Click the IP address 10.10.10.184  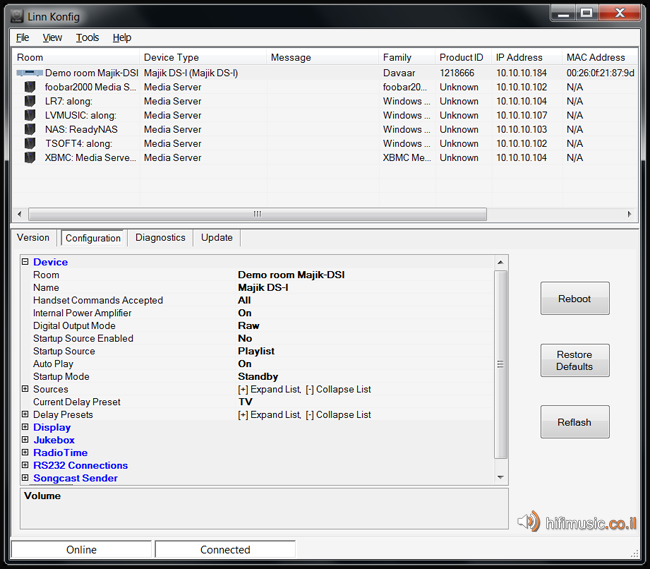[521, 73]
